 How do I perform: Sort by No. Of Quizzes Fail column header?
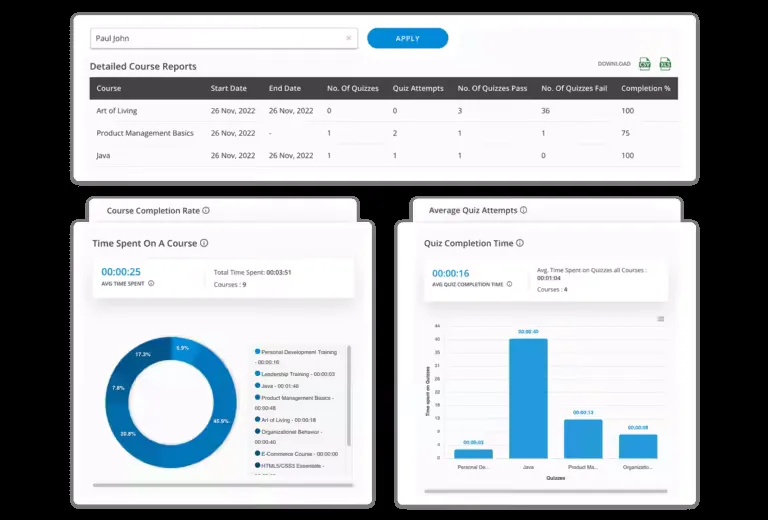(574, 89)
